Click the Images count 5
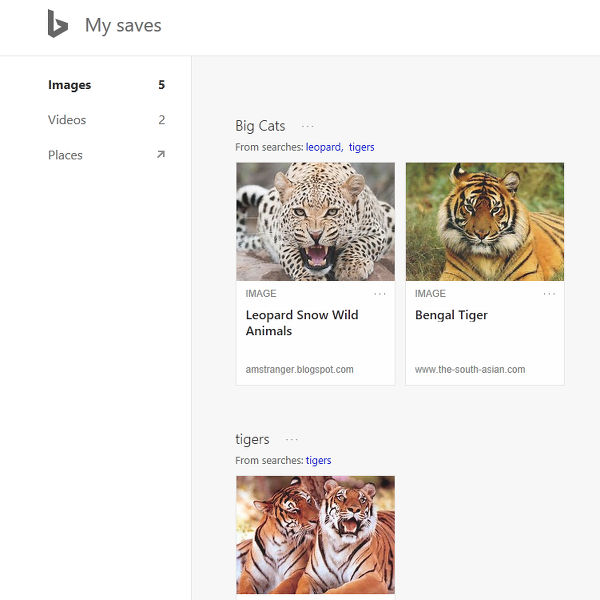The width and height of the screenshot is (600, 600). (161, 85)
